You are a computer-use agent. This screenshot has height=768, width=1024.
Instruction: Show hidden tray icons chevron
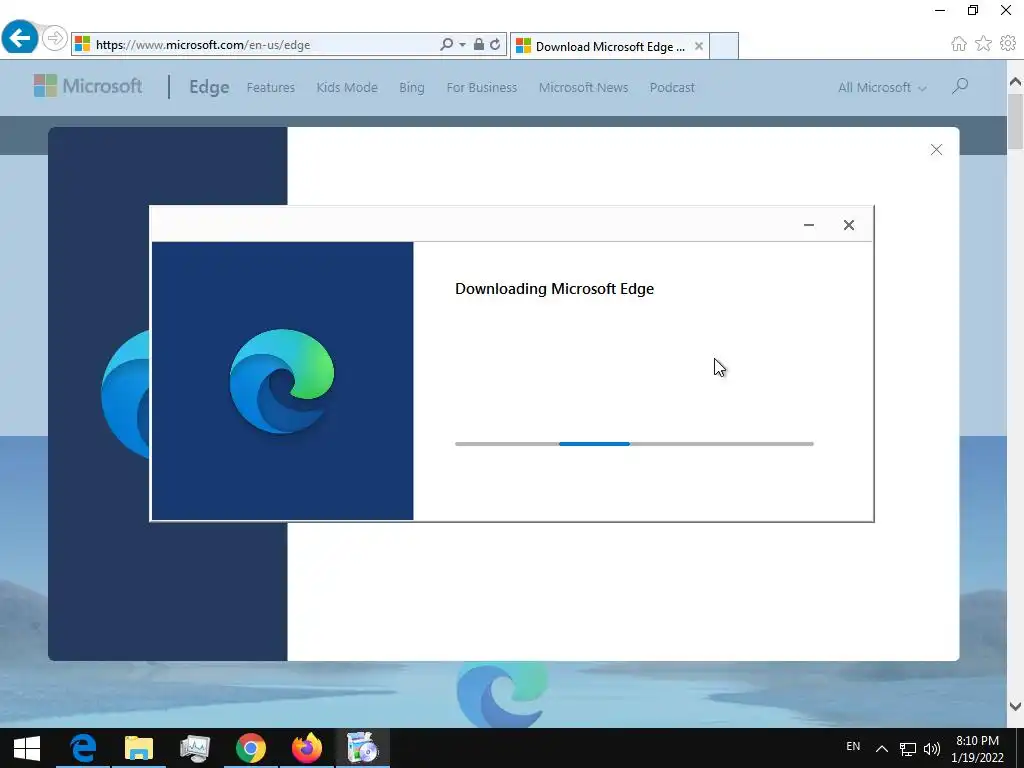tap(882, 749)
